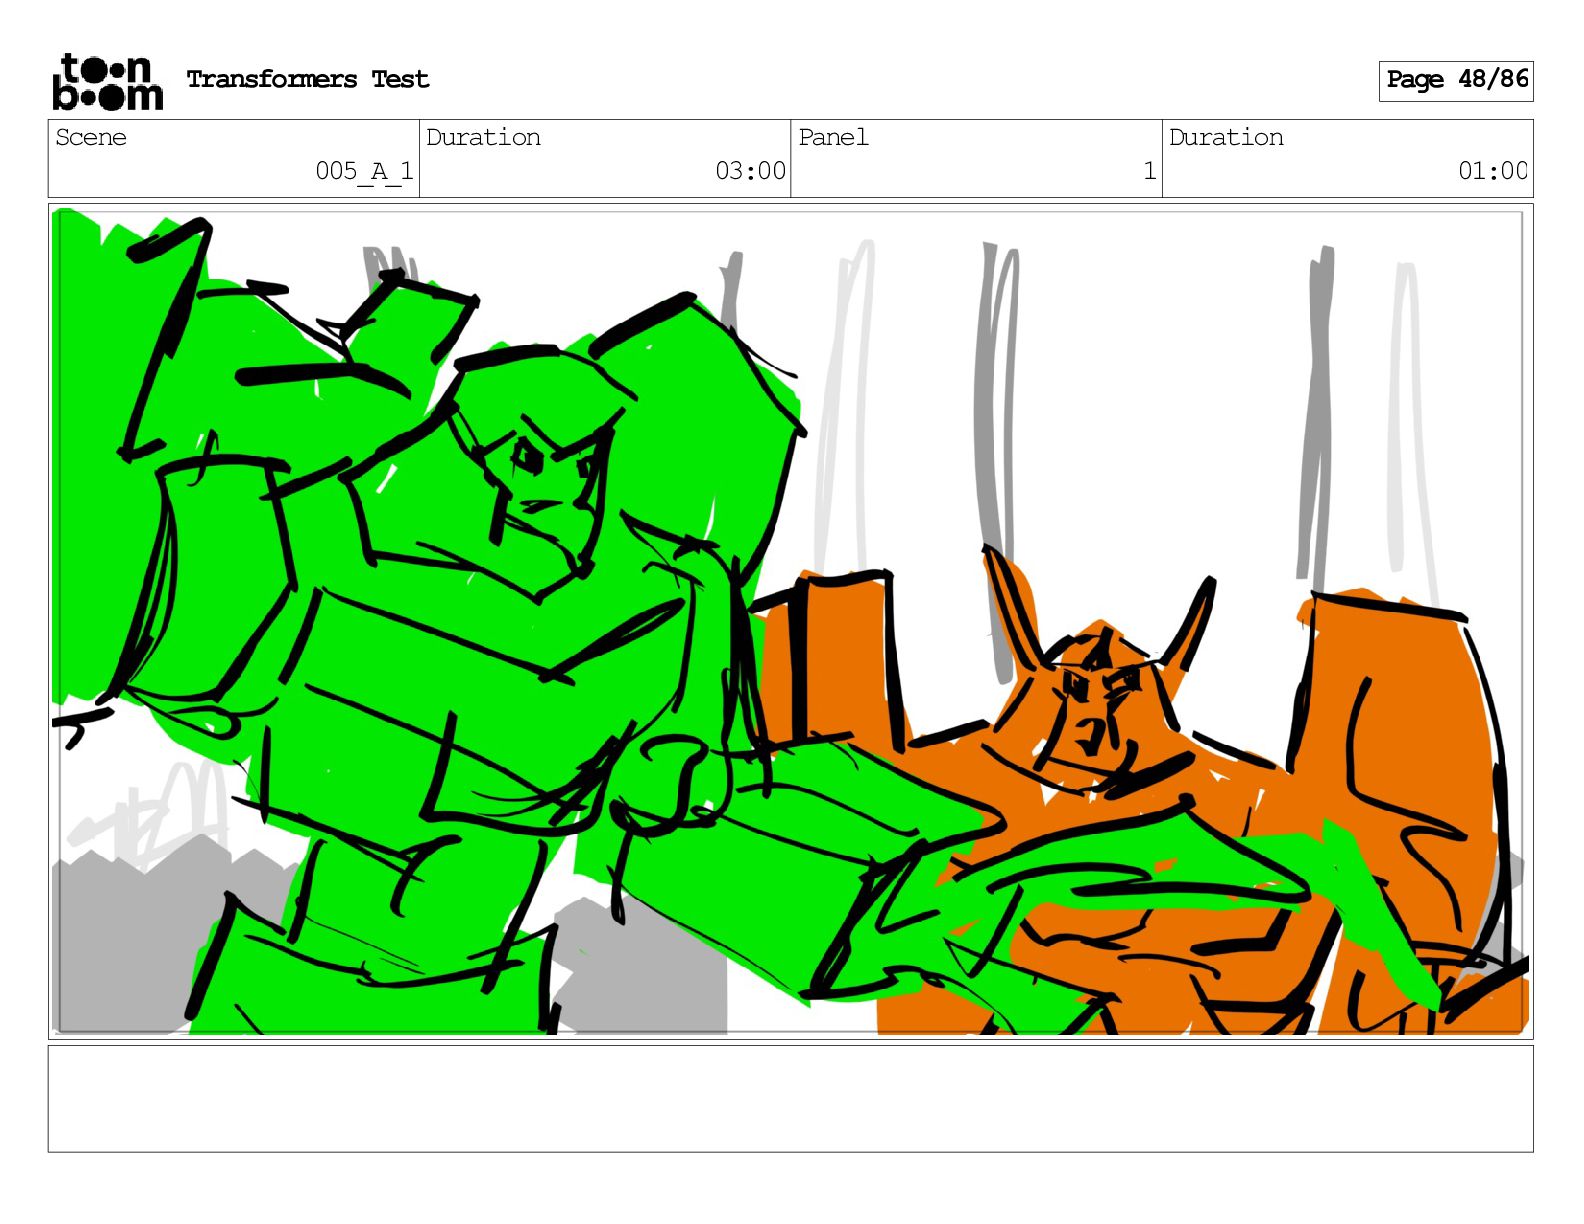Screen dimensions: 1584x1224
Task: Click the 'Scene' header label
Action: point(91,137)
